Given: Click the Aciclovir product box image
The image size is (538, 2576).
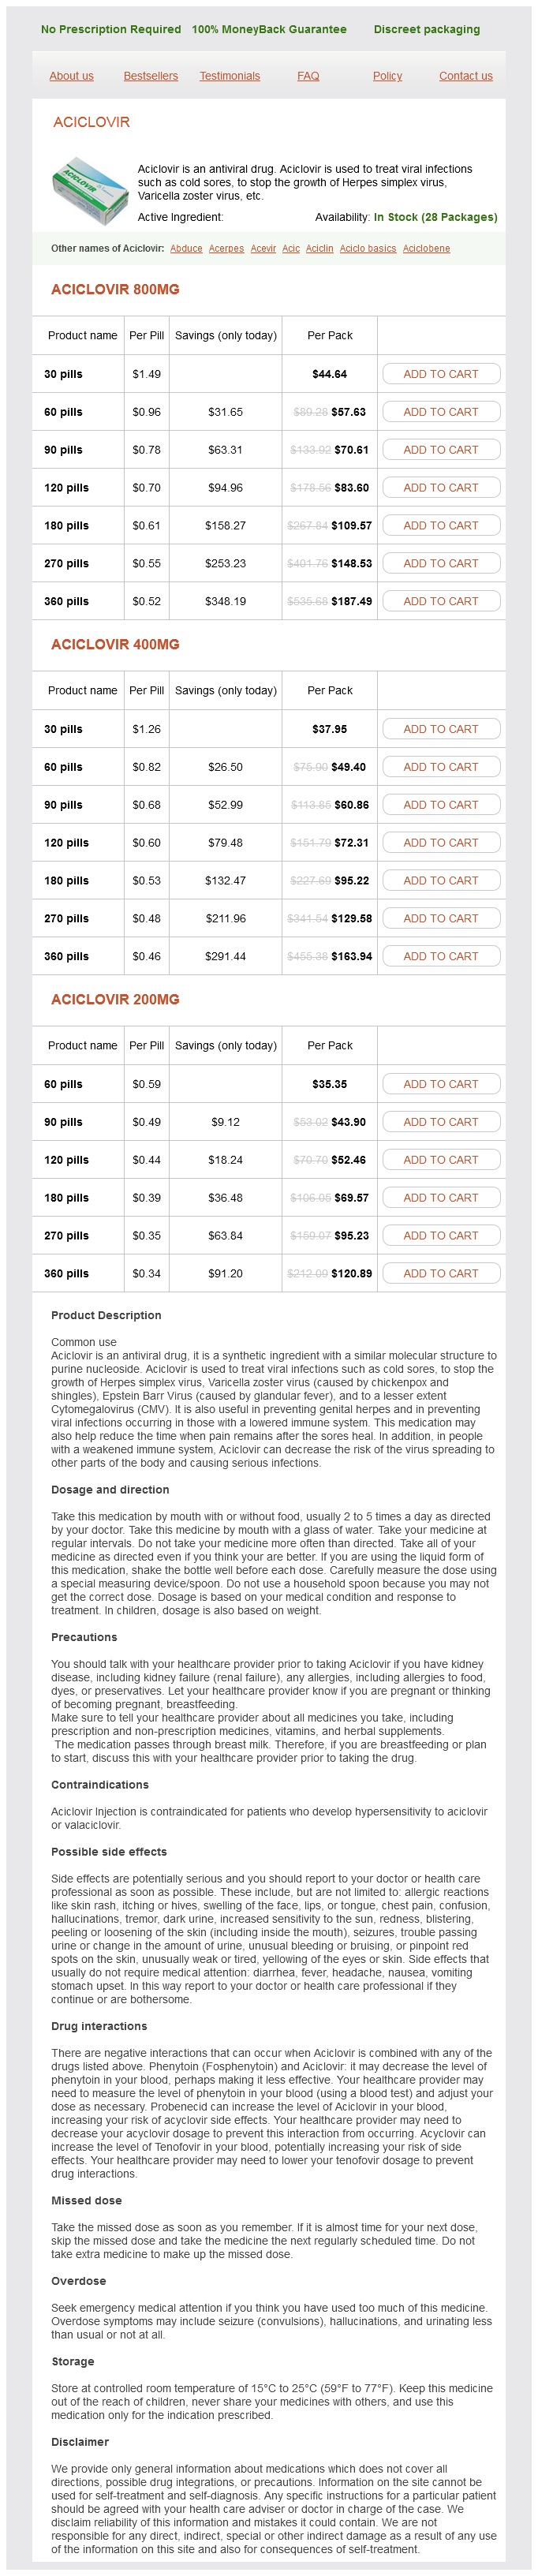Looking at the screenshot, I should coord(90,189).
